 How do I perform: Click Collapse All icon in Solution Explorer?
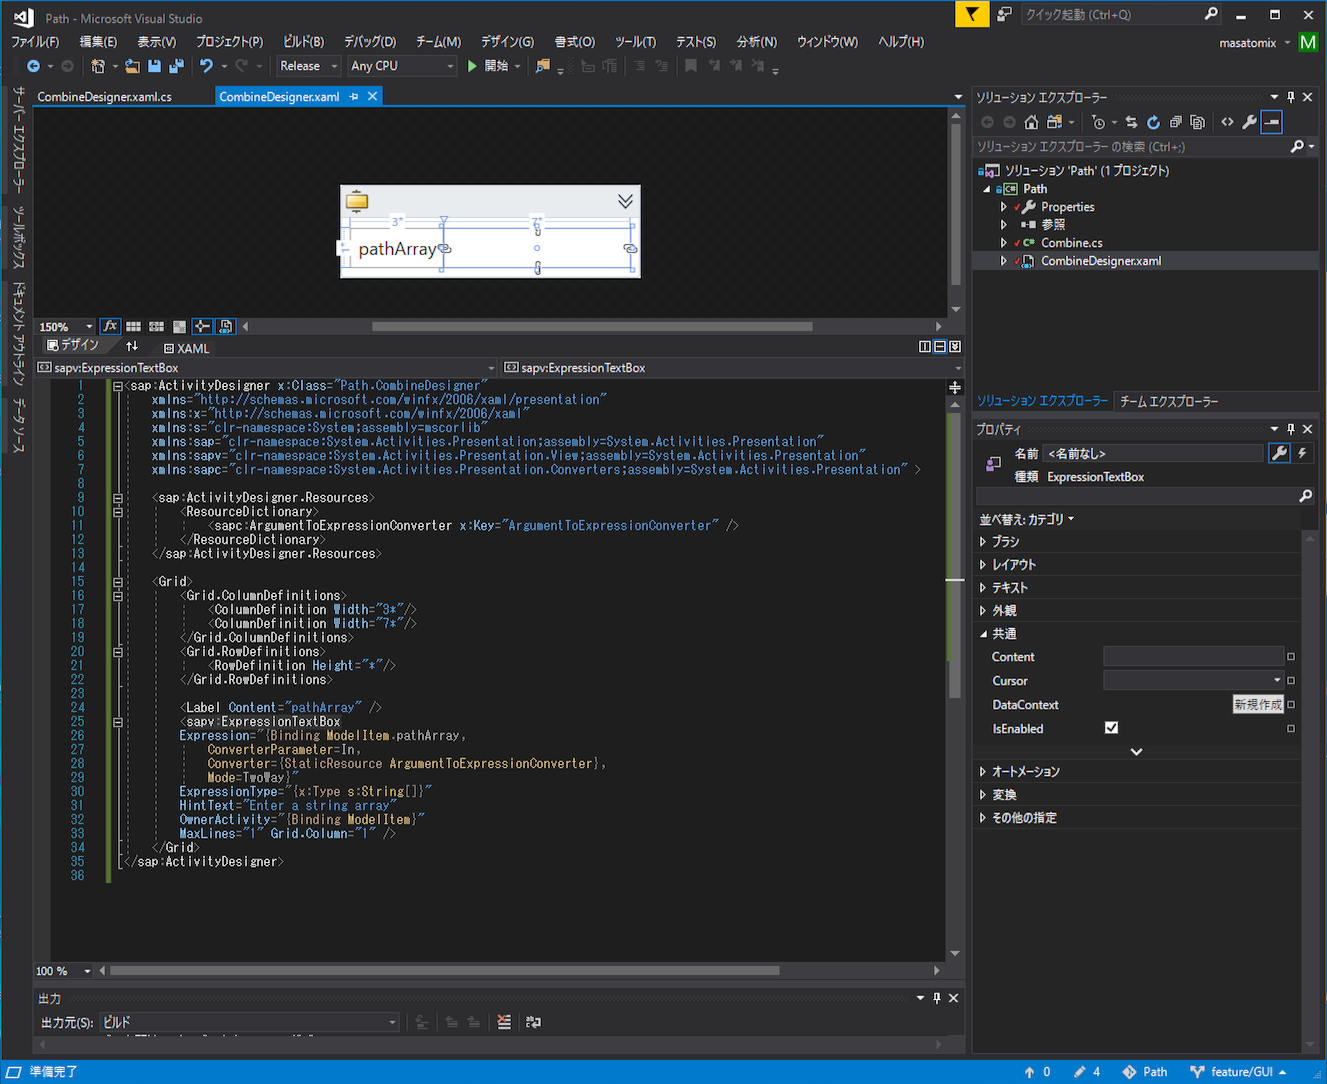[1175, 122]
